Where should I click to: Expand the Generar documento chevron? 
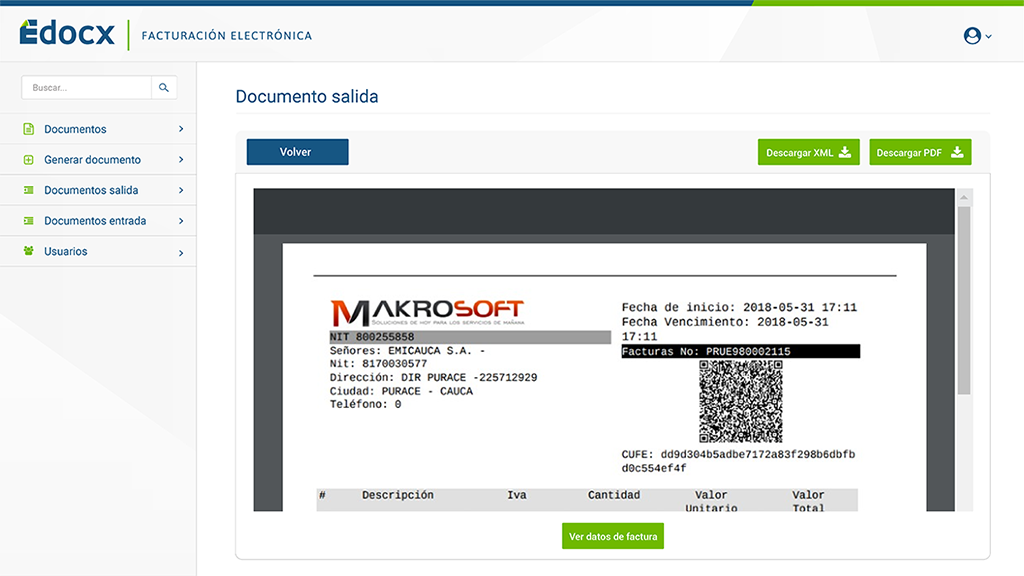click(x=181, y=159)
